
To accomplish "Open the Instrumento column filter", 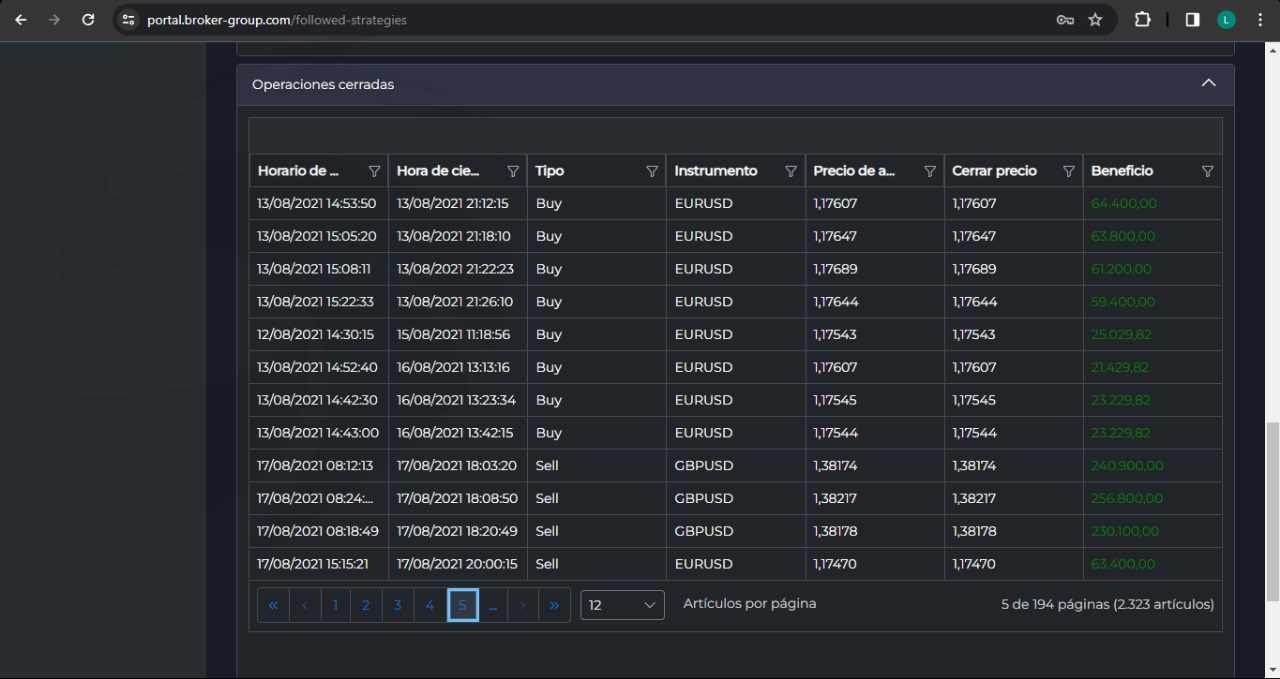I will point(791,171).
